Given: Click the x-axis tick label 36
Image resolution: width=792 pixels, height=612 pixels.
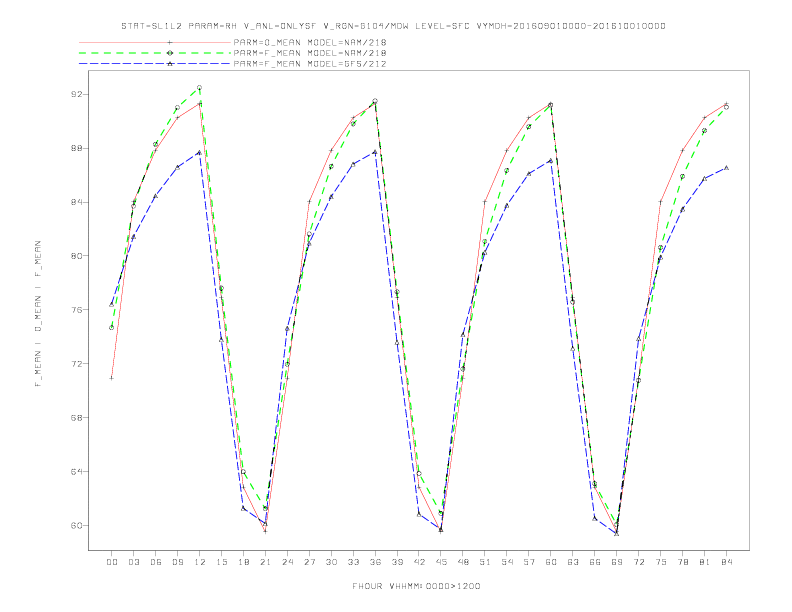Looking at the screenshot, I should [375, 562].
